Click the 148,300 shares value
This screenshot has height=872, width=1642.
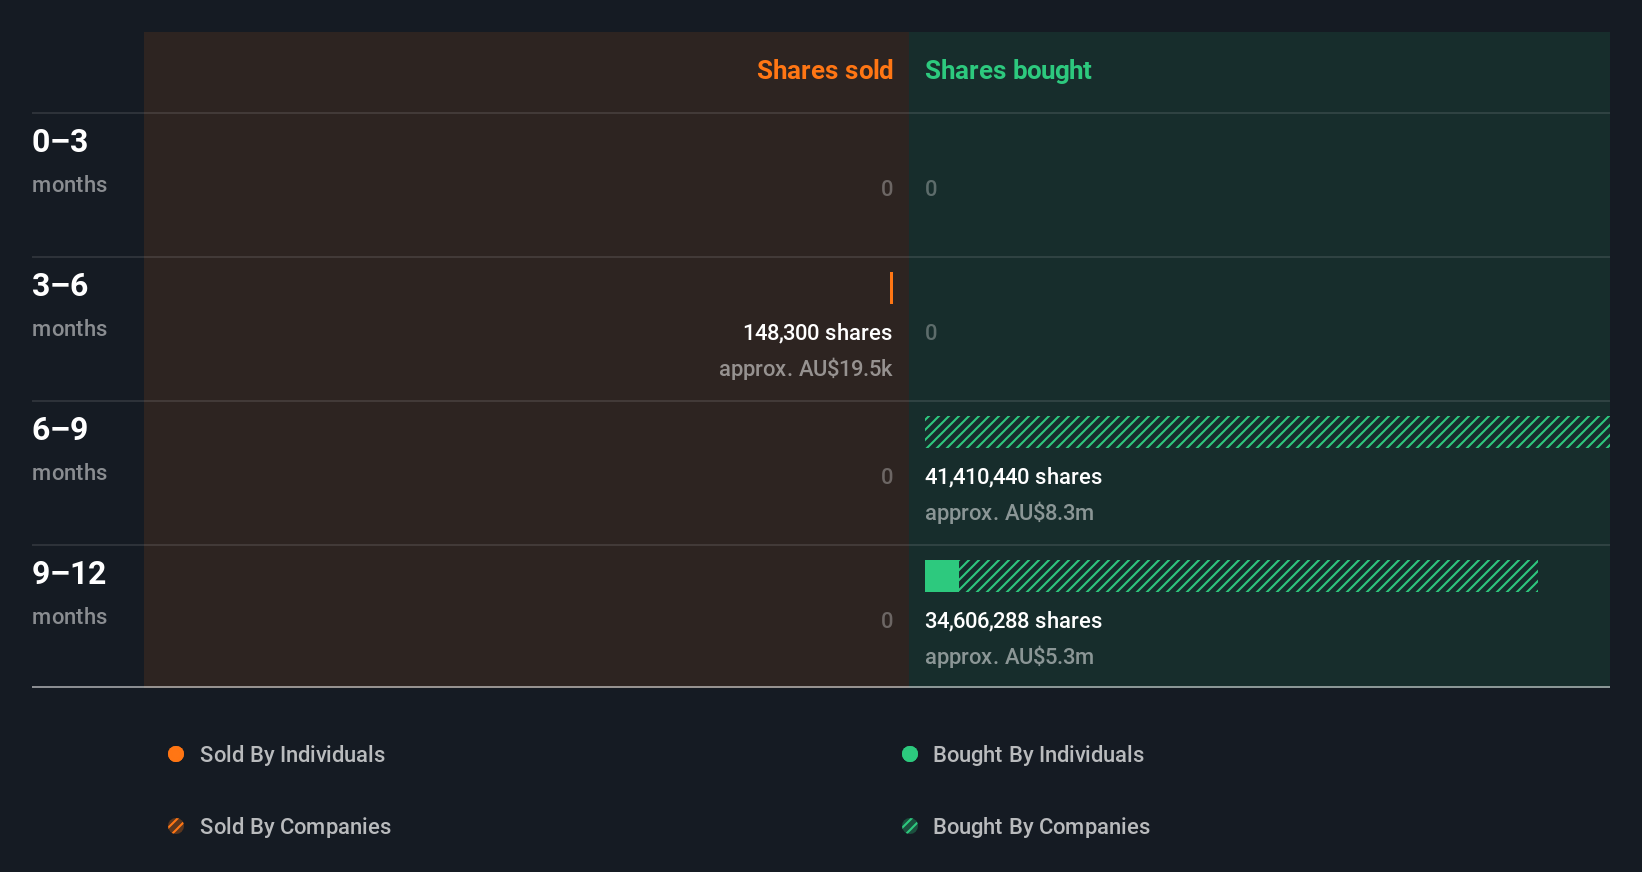[817, 333]
